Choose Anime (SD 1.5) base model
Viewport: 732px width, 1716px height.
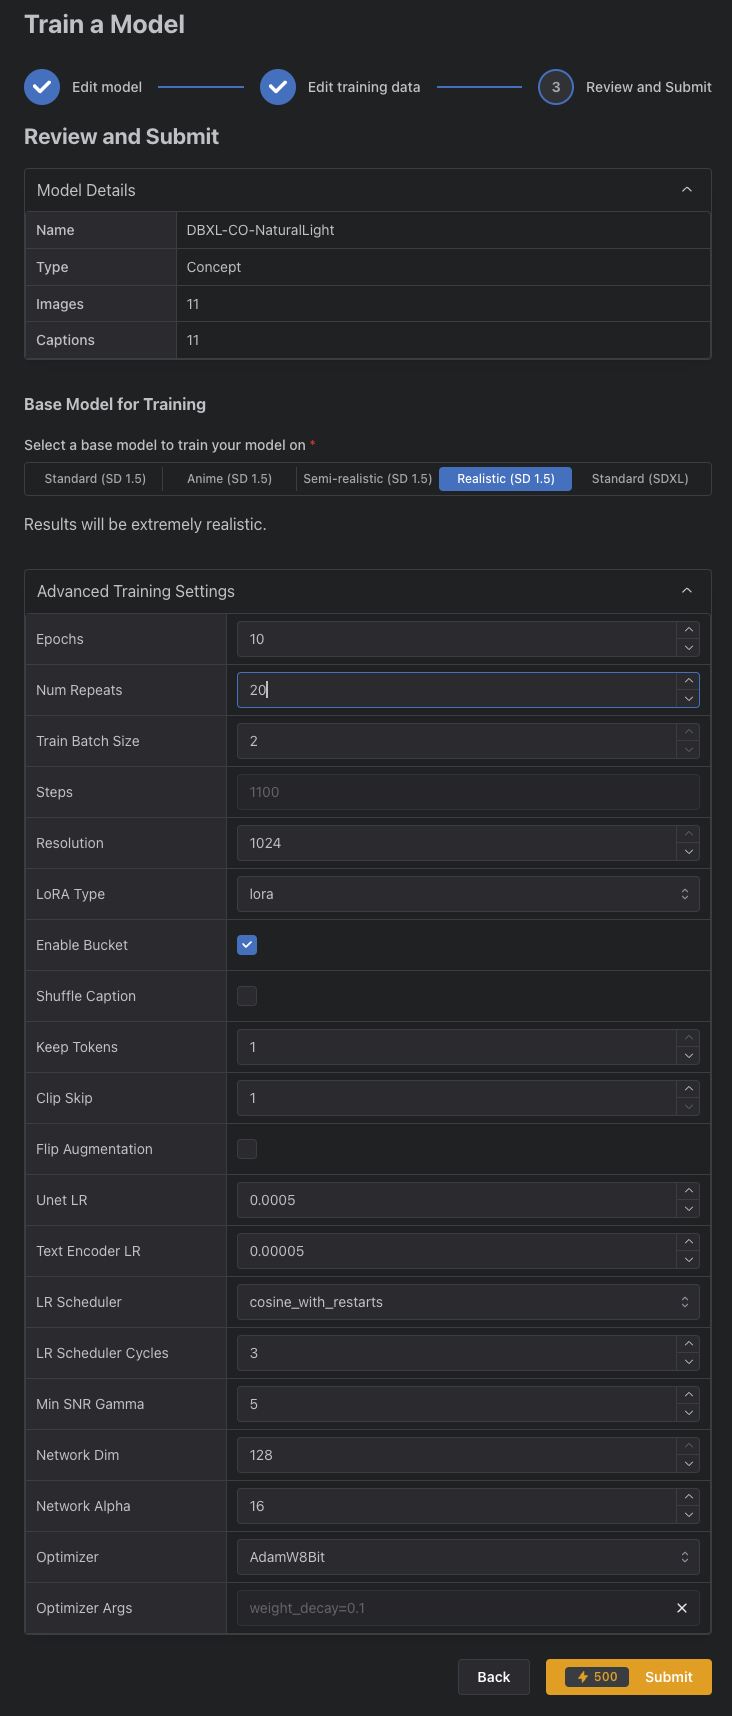[229, 479]
